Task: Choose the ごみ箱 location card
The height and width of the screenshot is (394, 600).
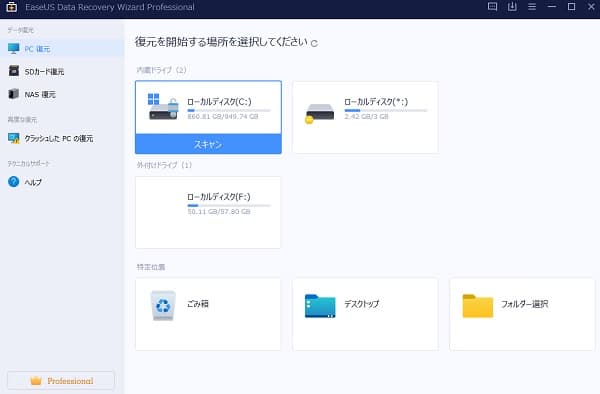Action: 208,314
